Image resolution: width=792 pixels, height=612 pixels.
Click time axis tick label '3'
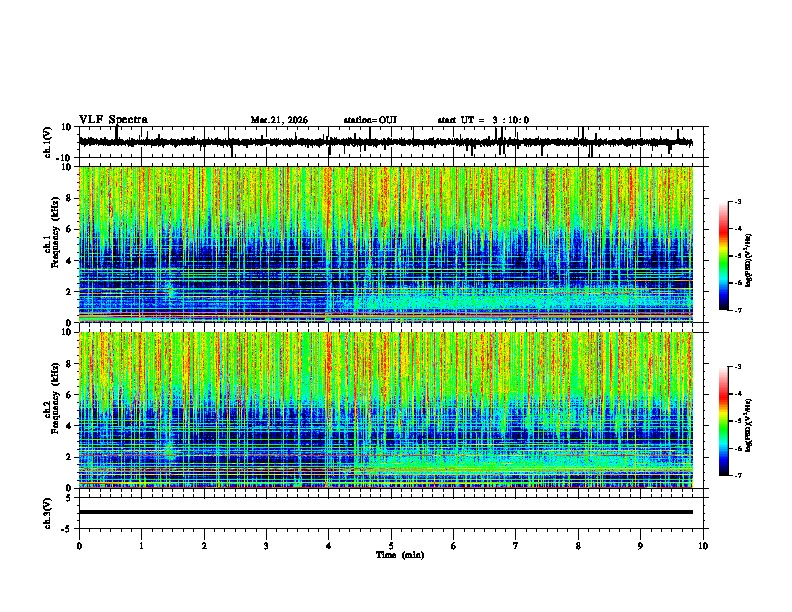coord(266,546)
